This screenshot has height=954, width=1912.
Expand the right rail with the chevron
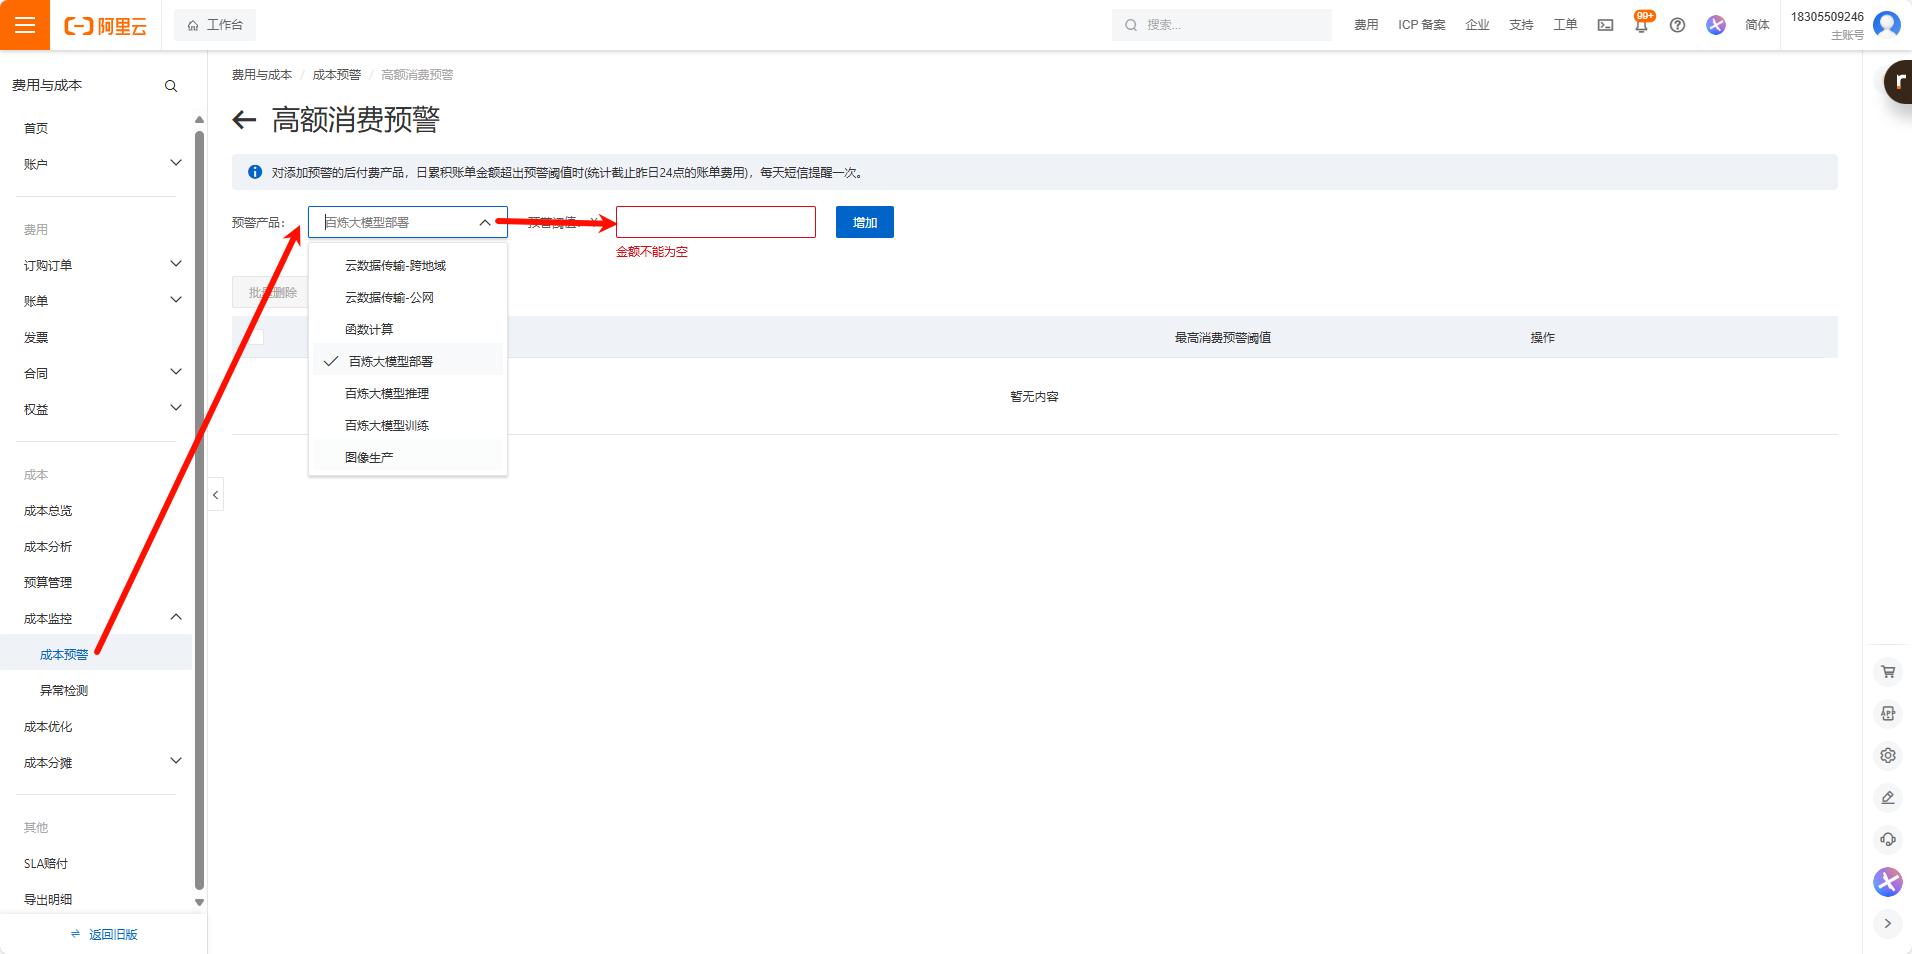(x=1888, y=924)
